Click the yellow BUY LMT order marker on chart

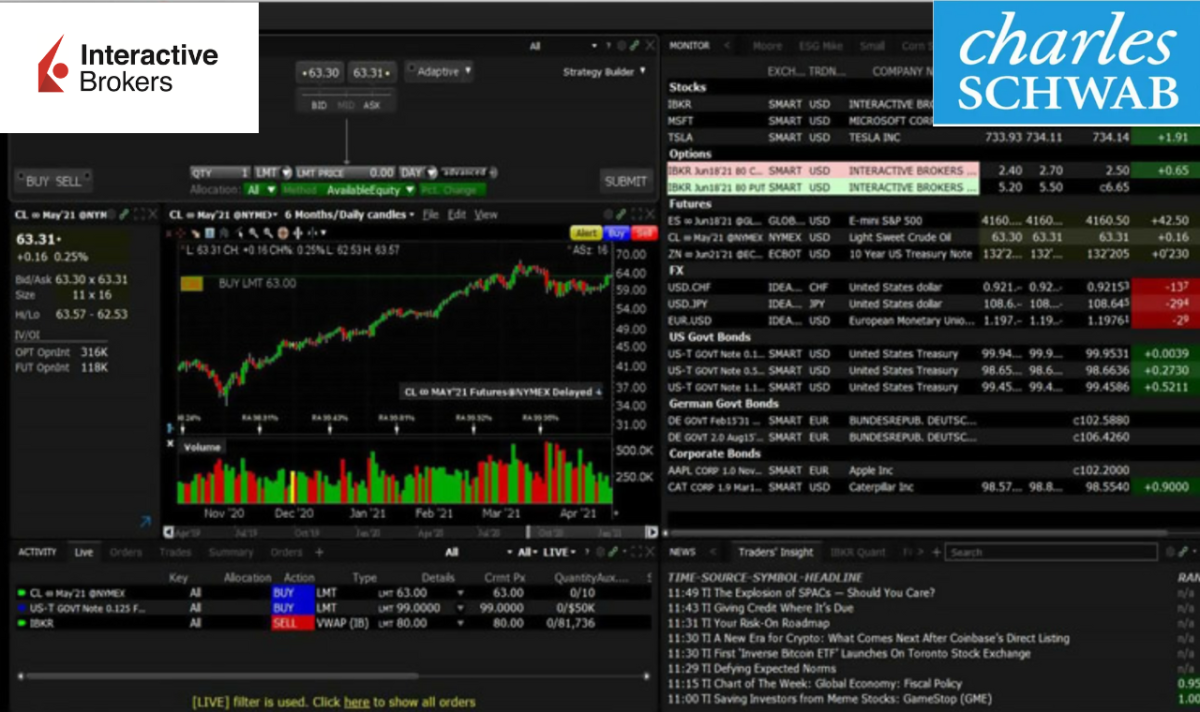[x=191, y=284]
